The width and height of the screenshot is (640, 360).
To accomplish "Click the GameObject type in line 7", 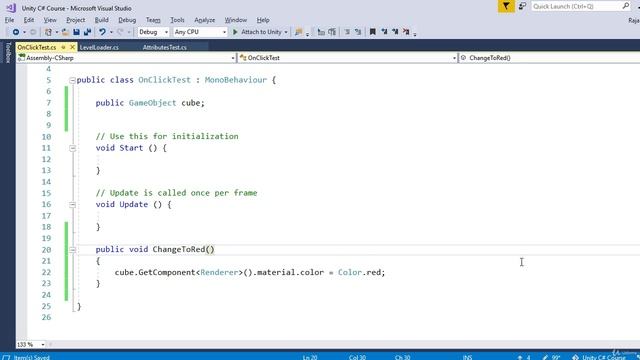I will coord(153,103).
